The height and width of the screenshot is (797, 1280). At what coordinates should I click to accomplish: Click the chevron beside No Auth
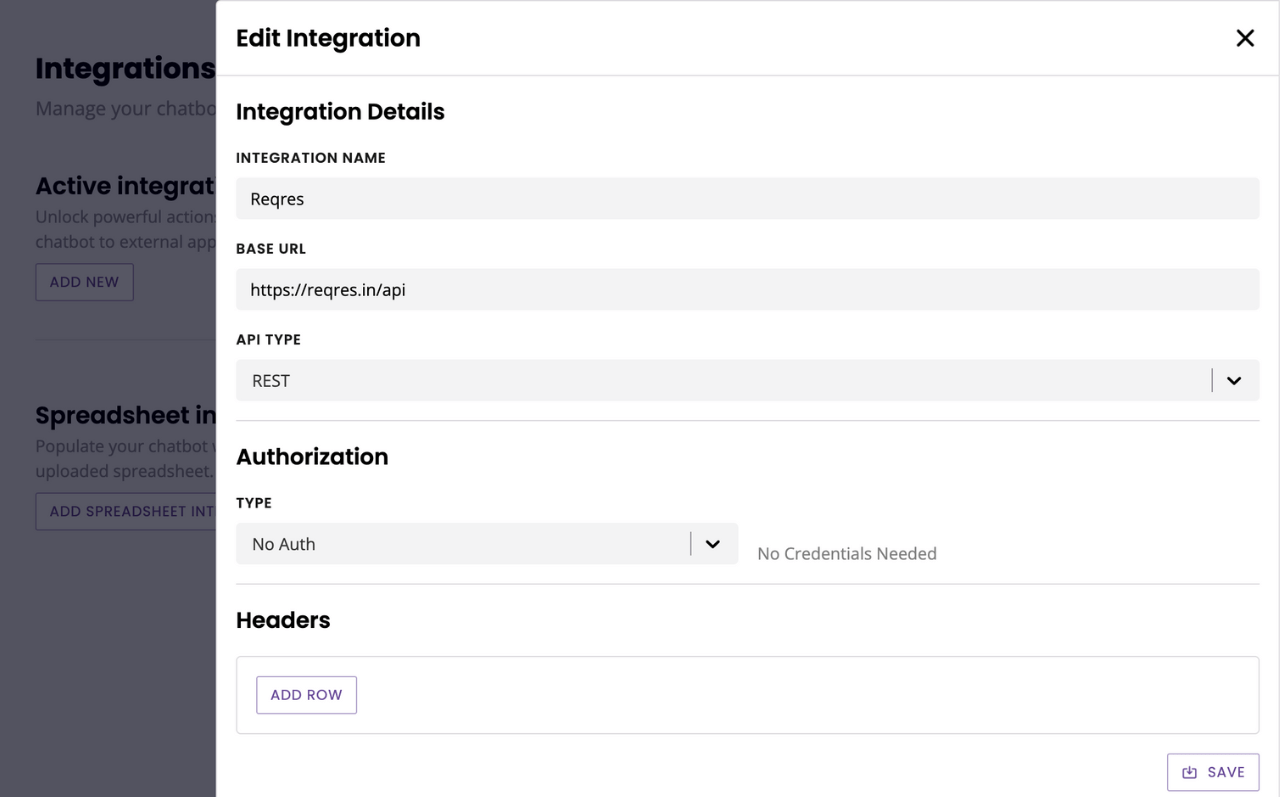pos(713,543)
